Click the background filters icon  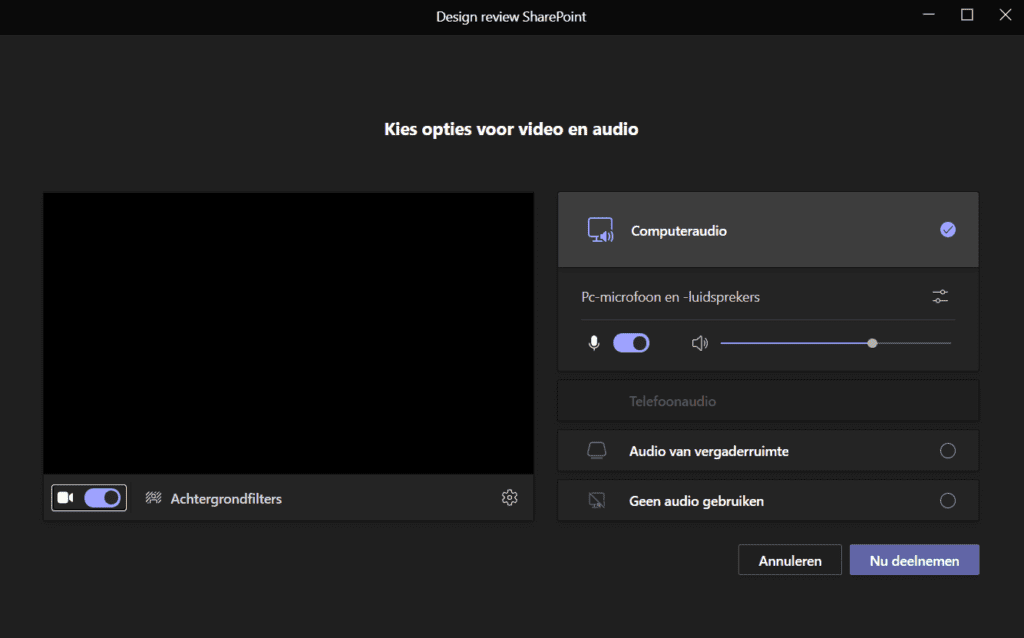[153, 498]
